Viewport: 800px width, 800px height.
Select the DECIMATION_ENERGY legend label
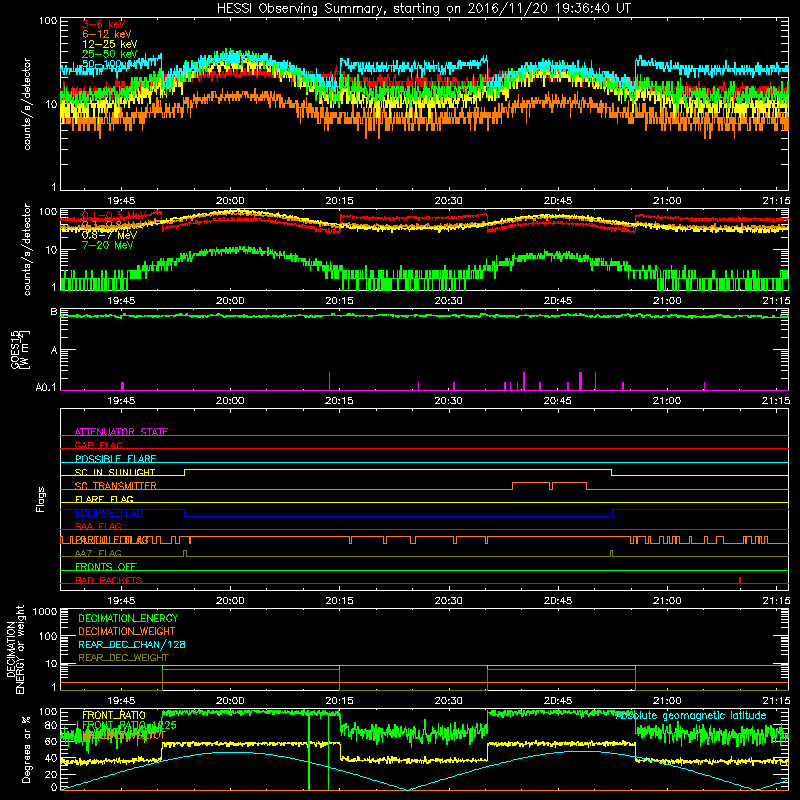[x=128, y=618]
